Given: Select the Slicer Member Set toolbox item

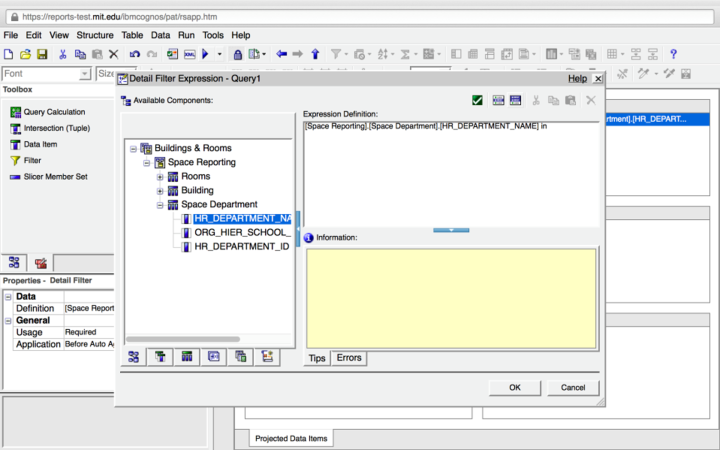Looking at the screenshot, I should click(x=55, y=176).
